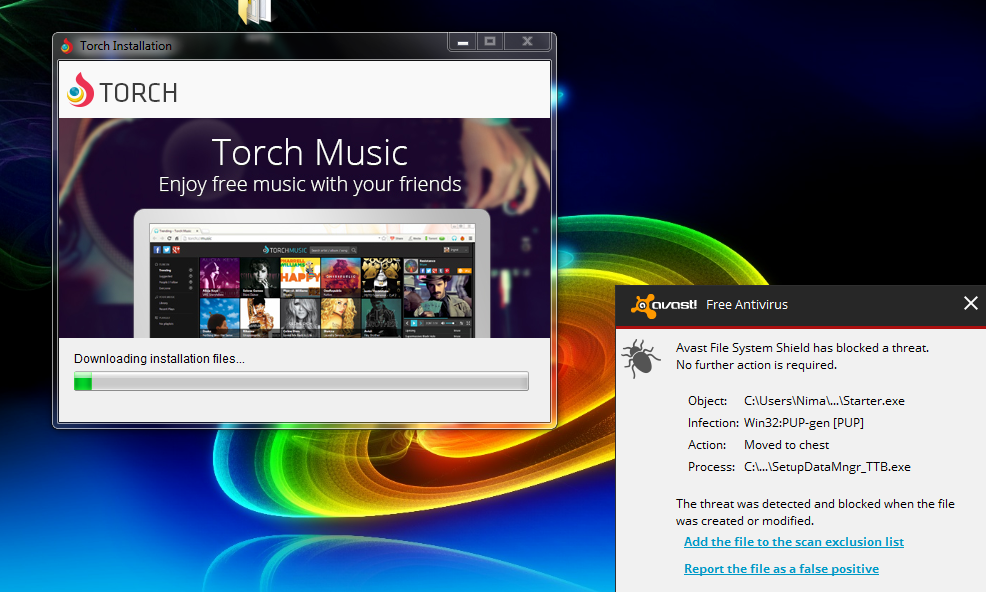Click the Object path 'Starter.exe' text

pyautogui.click(x=824, y=401)
